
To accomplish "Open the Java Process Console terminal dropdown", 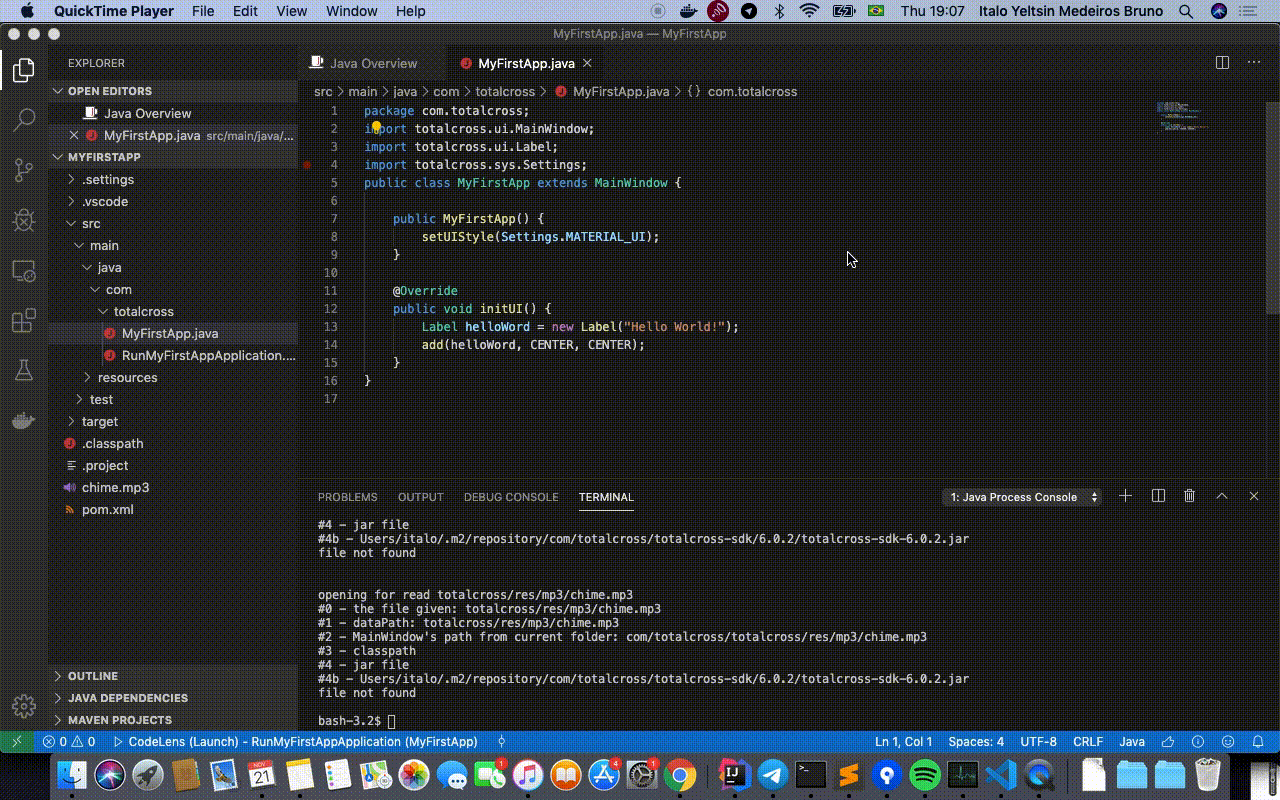I will pyautogui.click(x=1022, y=497).
